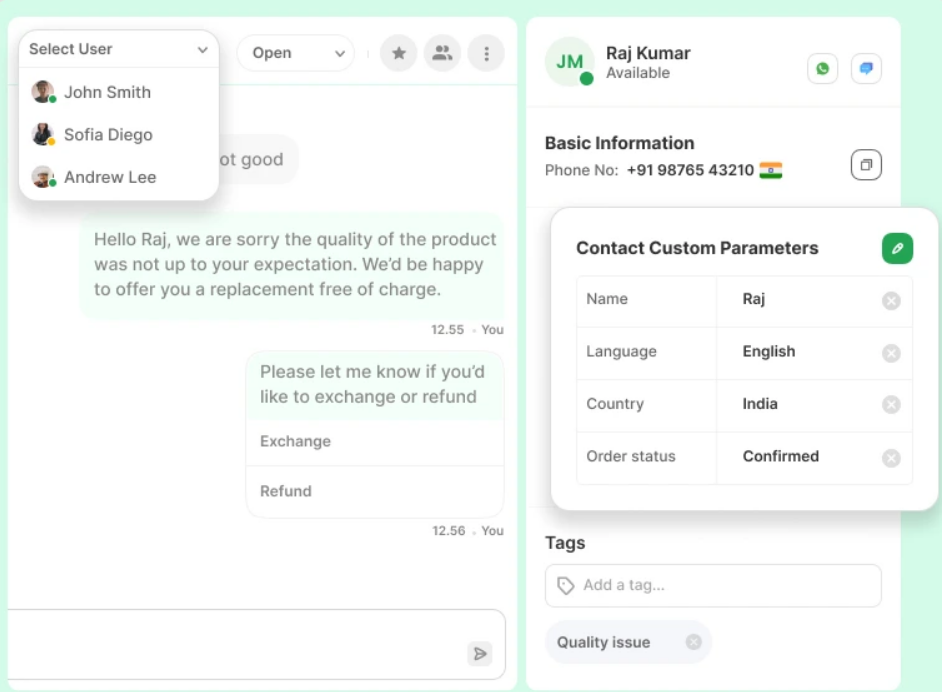942x692 pixels.
Task: Click the WhatsApp icon beside Raj Kumar
Action: (x=822, y=68)
